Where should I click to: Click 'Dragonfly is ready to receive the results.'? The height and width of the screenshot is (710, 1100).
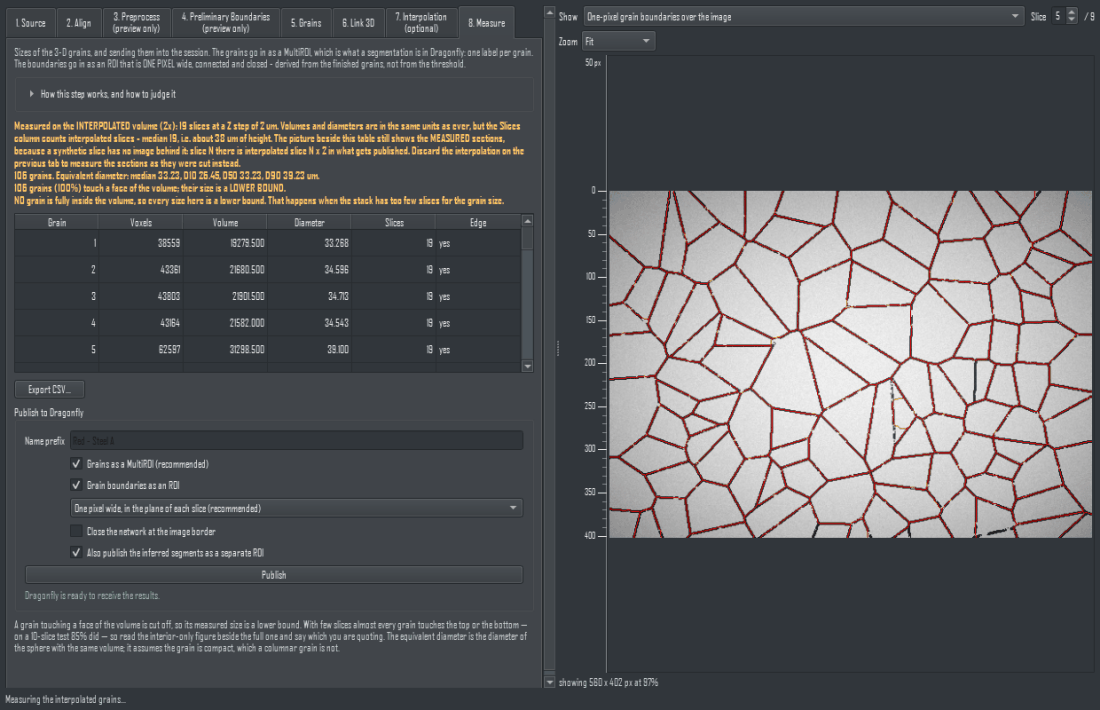[92, 596]
